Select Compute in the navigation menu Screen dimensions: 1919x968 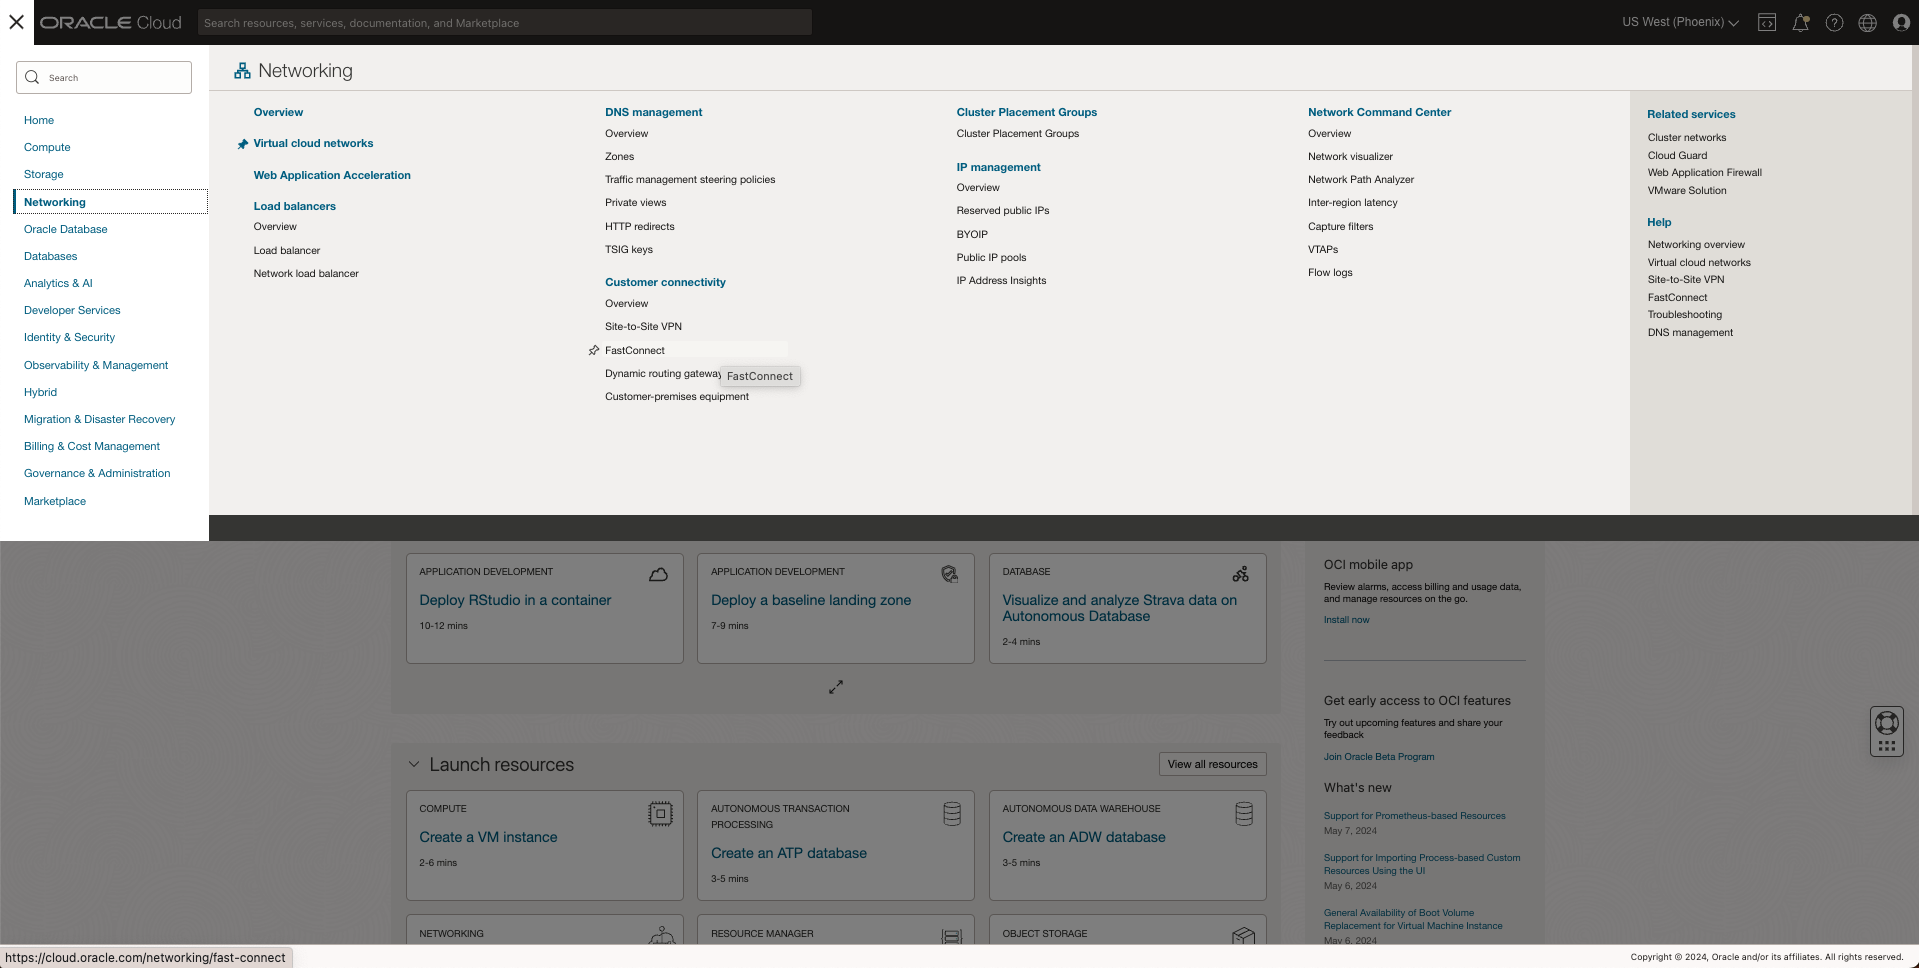pos(47,147)
